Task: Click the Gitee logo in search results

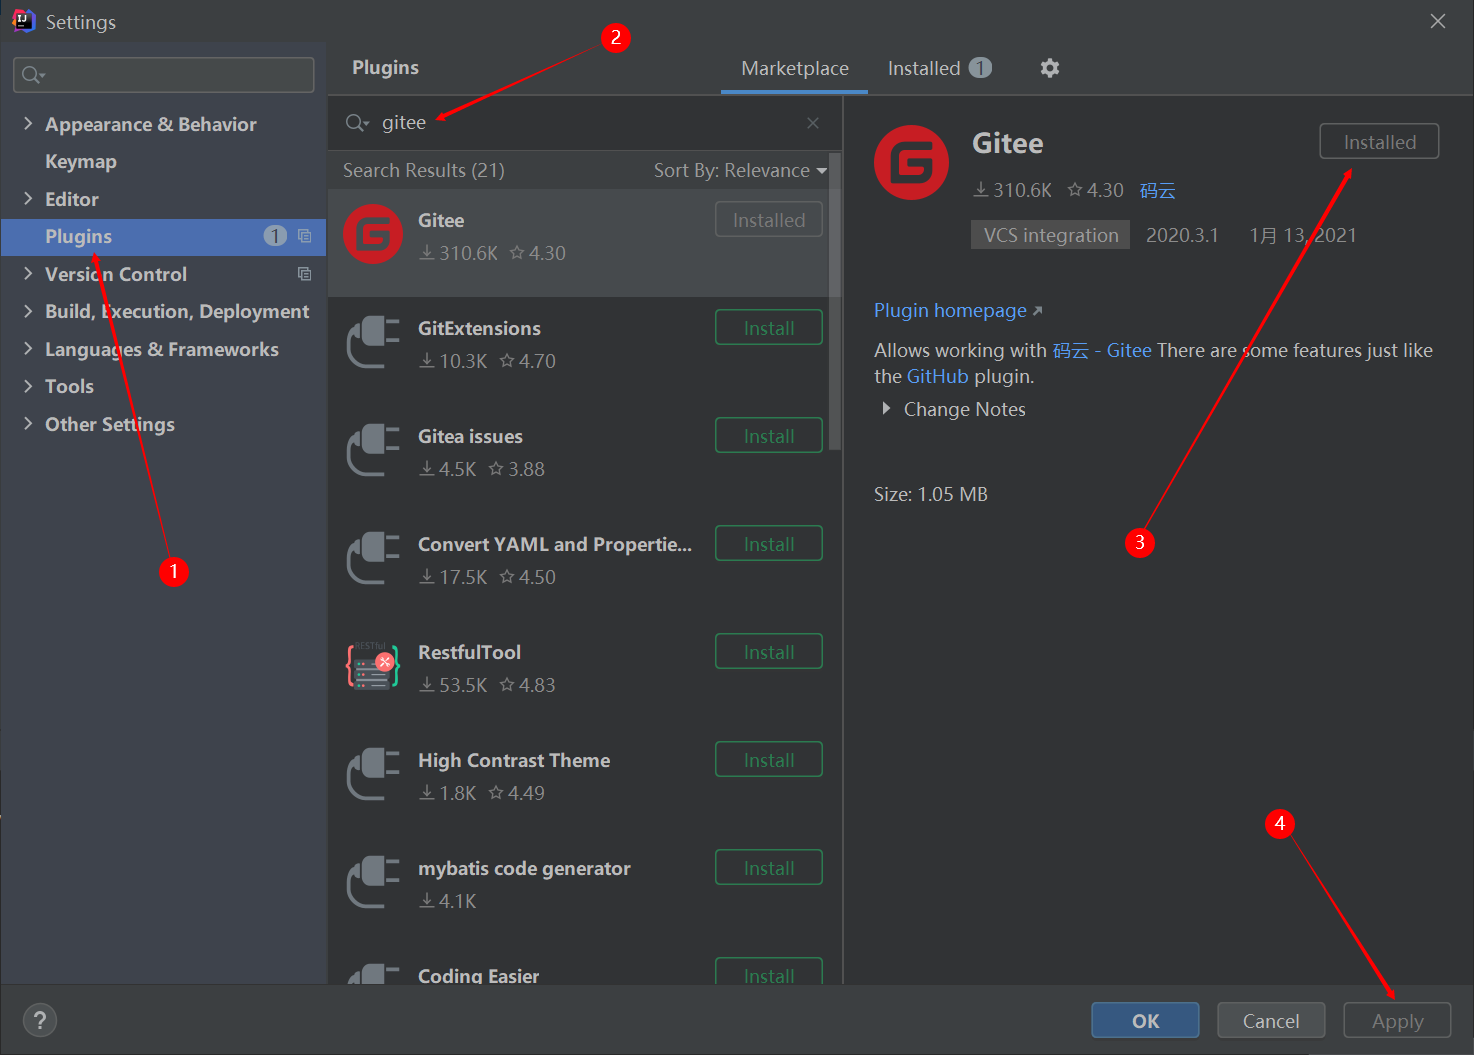Action: point(373,234)
